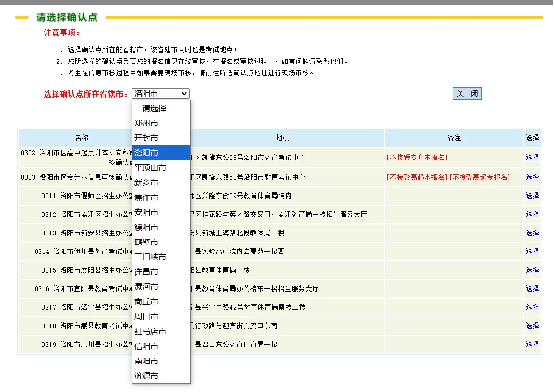Click the 备注 column header
This screenshot has height=392, width=554.
[x=454, y=138]
